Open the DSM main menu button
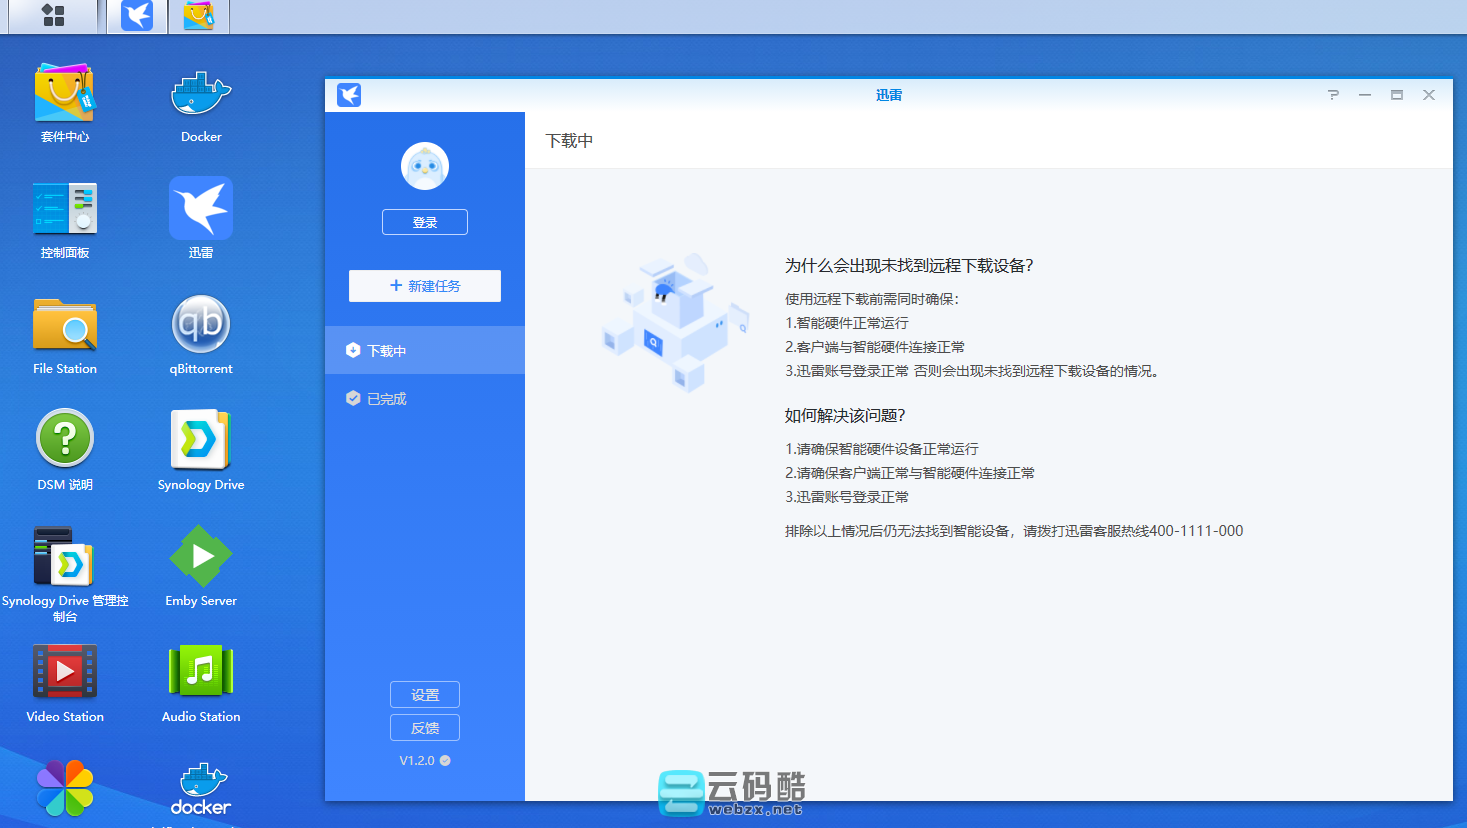The image size is (1467, 828). point(53,16)
